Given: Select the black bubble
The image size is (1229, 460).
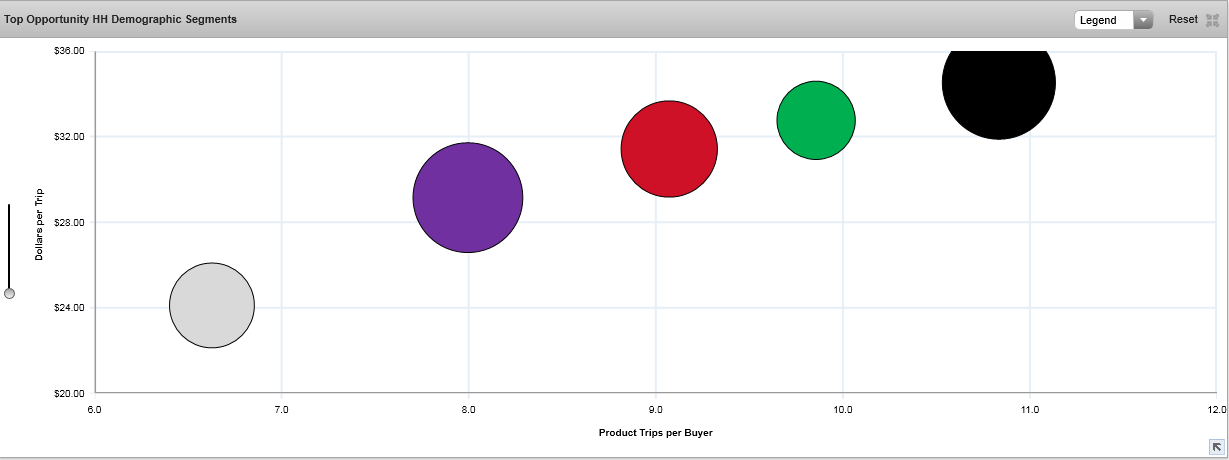Looking at the screenshot, I should (x=998, y=84).
